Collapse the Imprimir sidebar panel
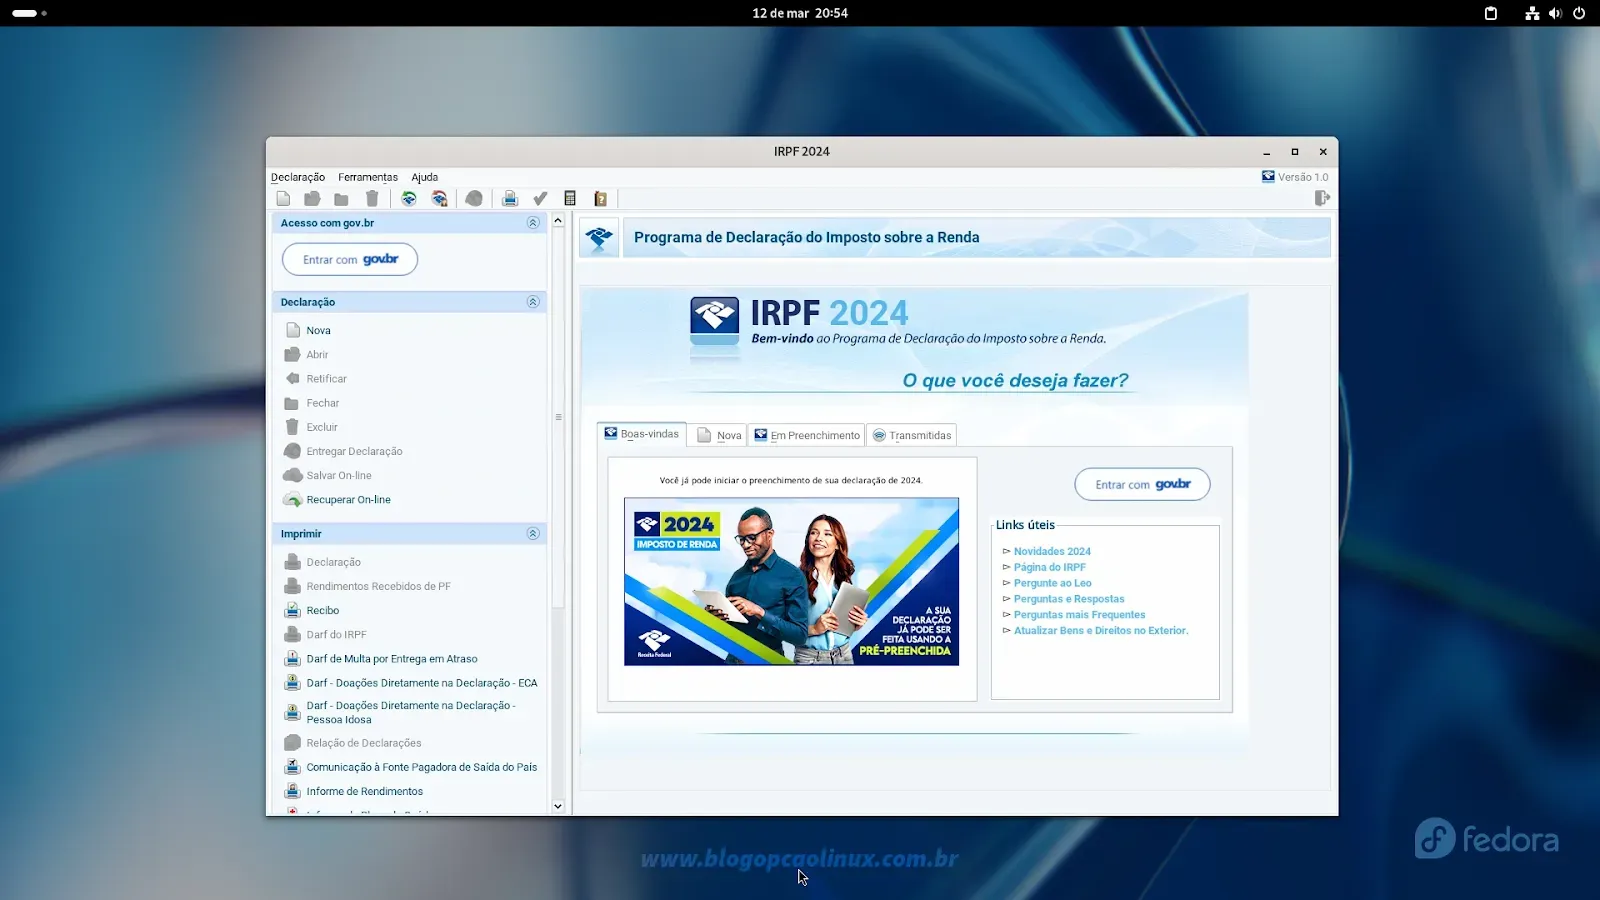Viewport: 1600px width, 900px height. [533, 534]
